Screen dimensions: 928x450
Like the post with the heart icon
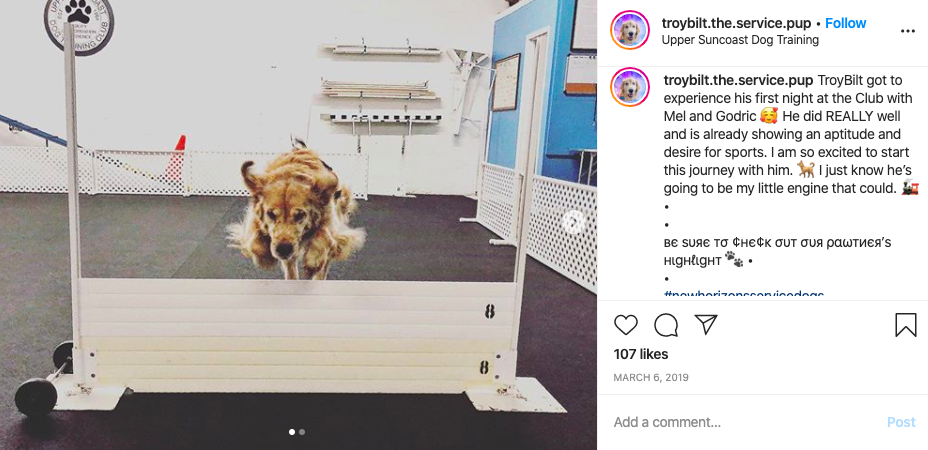pyautogui.click(x=626, y=325)
